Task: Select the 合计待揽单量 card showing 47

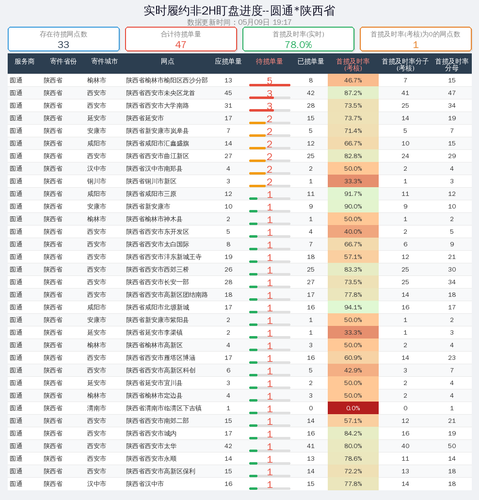Action: [181, 39]
